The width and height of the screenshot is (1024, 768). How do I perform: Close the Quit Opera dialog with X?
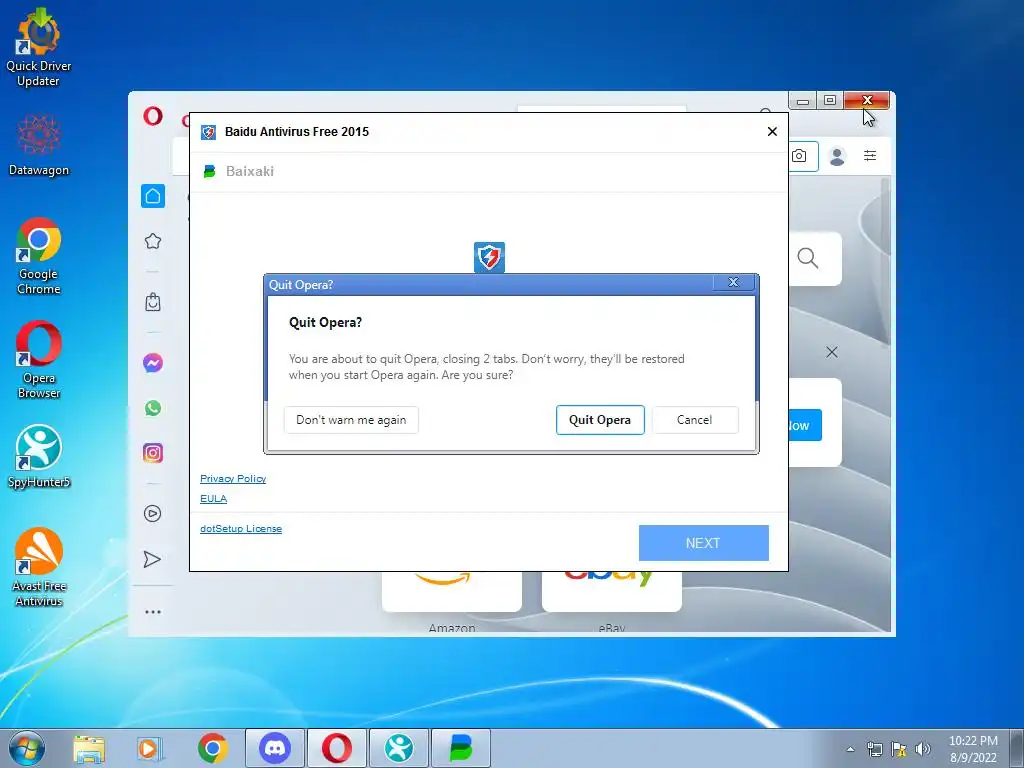click(x=733, y=282)
